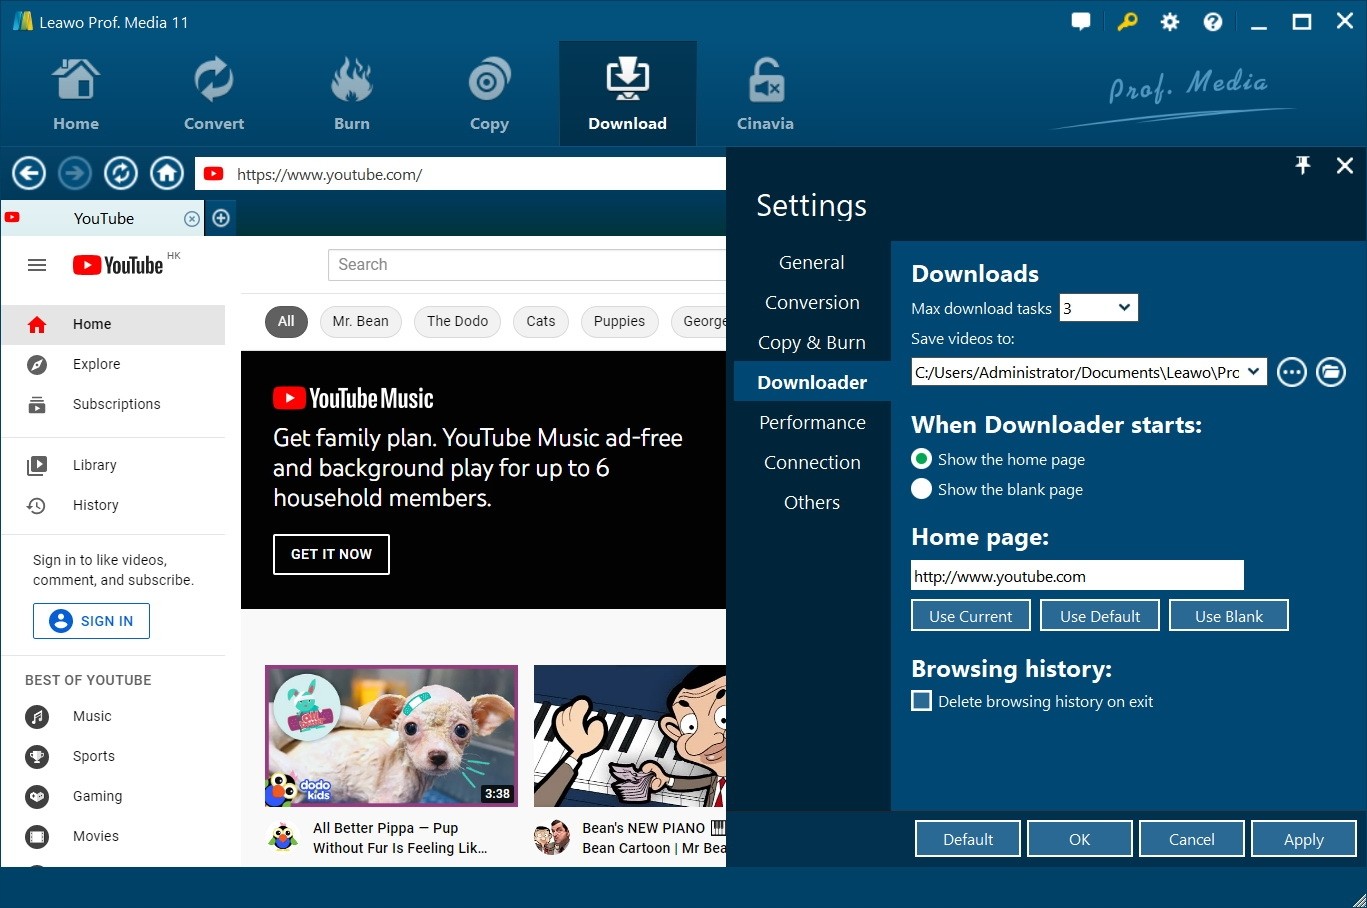Open Music in Best of YouTube

click(113, 716)
